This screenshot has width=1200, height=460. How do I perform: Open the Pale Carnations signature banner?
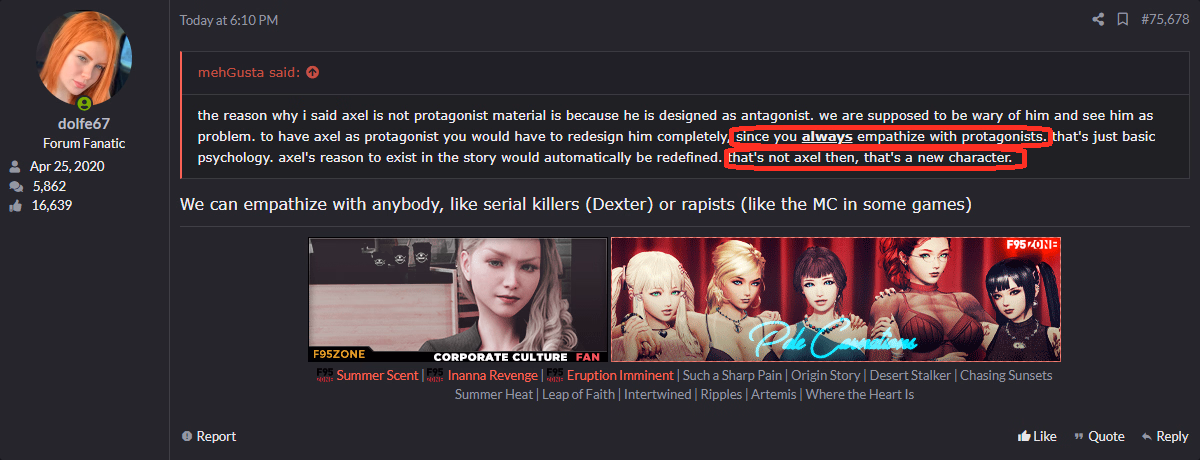836,300
